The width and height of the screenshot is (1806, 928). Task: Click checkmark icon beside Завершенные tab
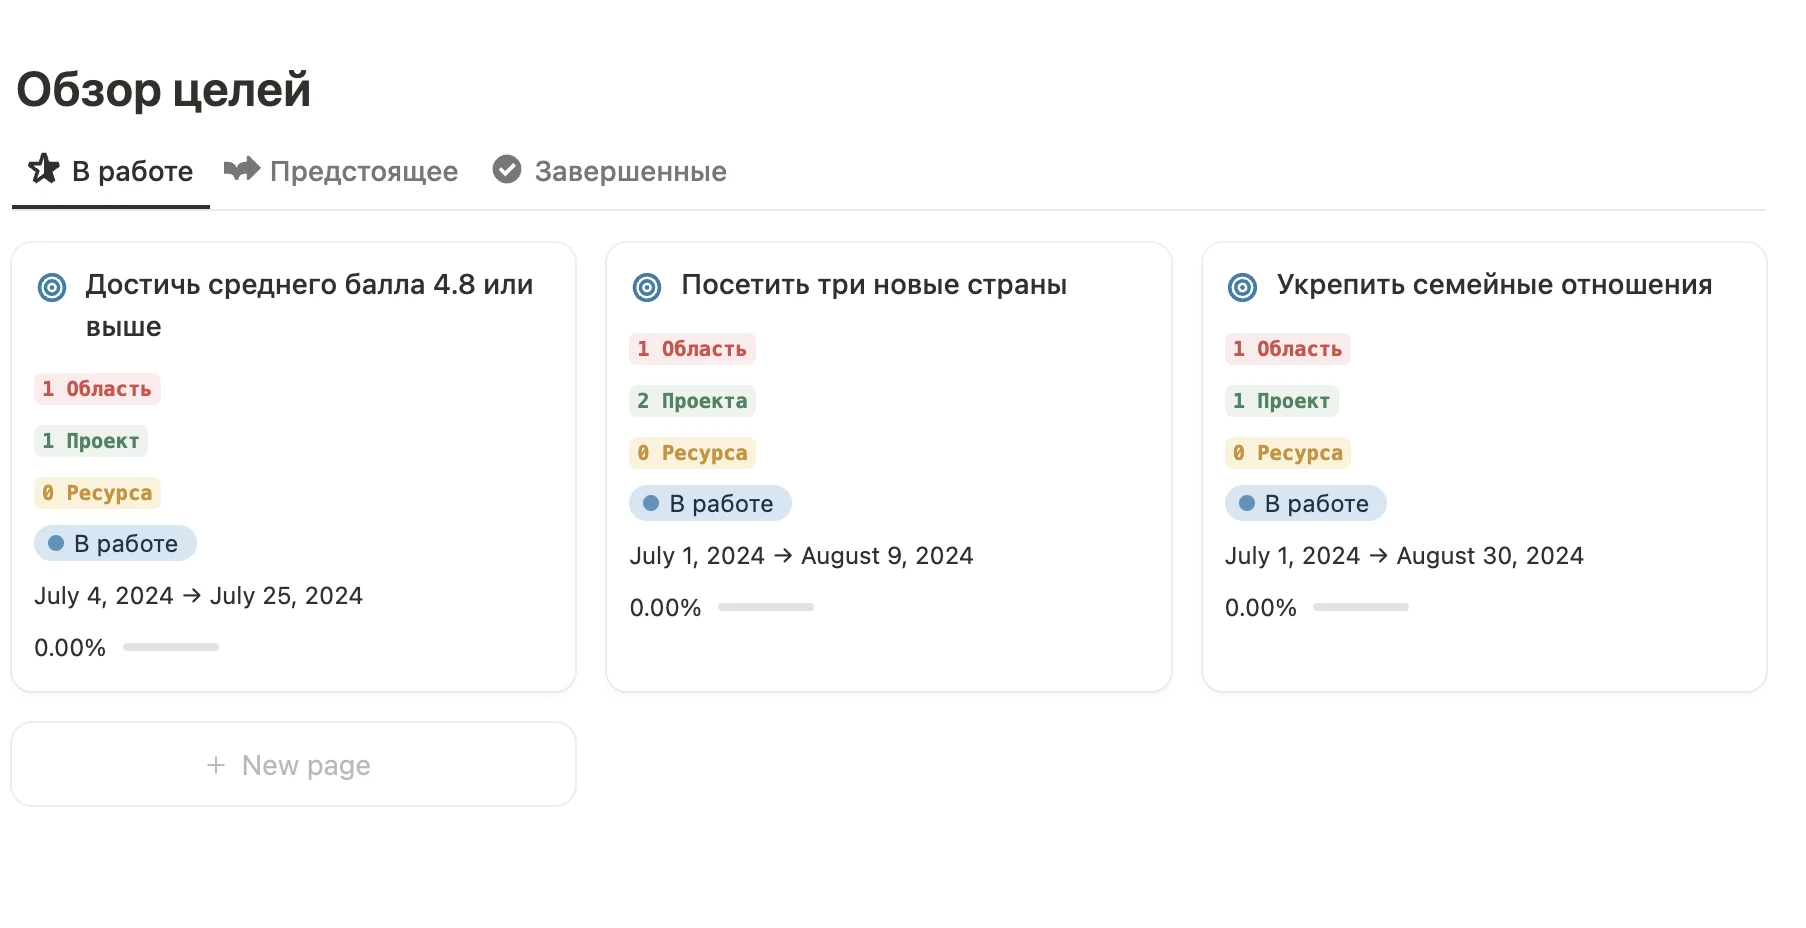[507, 170]
